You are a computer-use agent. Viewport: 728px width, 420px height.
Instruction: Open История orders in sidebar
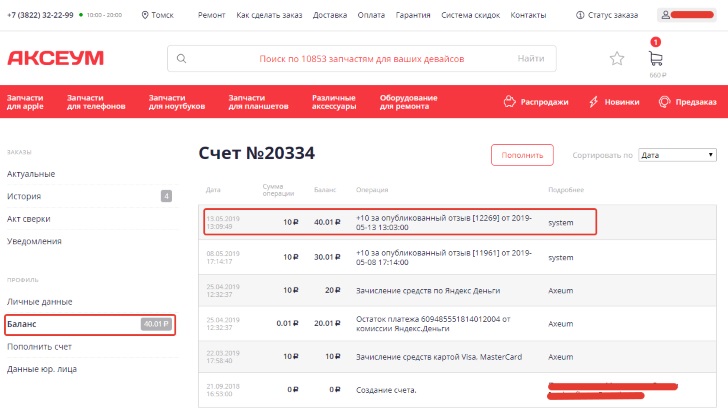[x=24, y=196]
